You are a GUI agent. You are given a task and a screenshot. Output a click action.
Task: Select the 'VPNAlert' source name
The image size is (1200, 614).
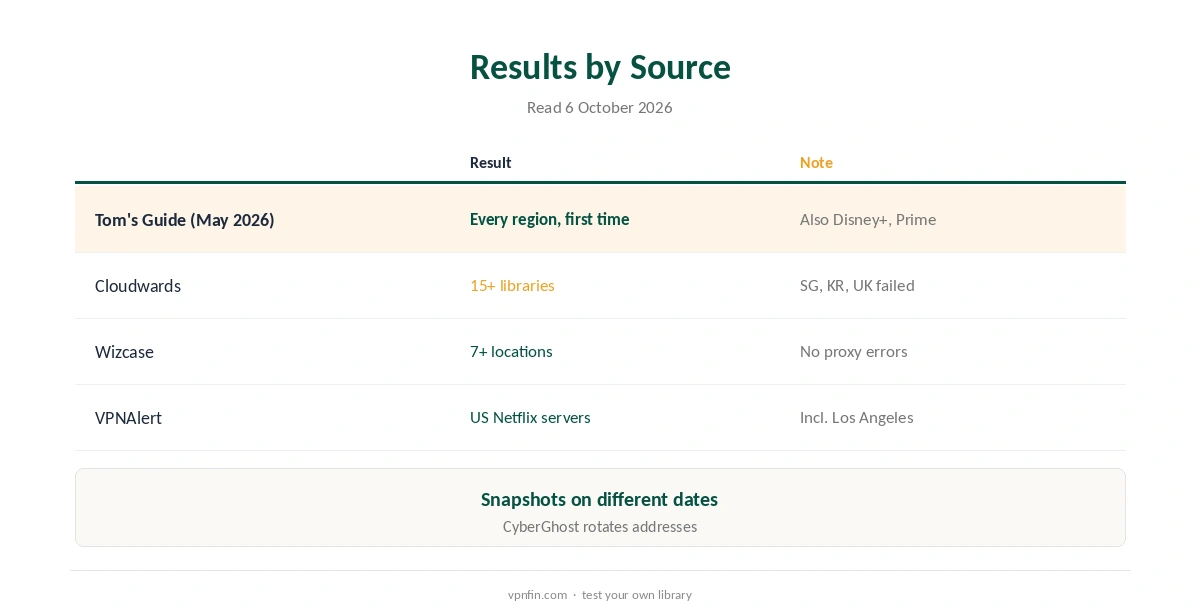128,417
